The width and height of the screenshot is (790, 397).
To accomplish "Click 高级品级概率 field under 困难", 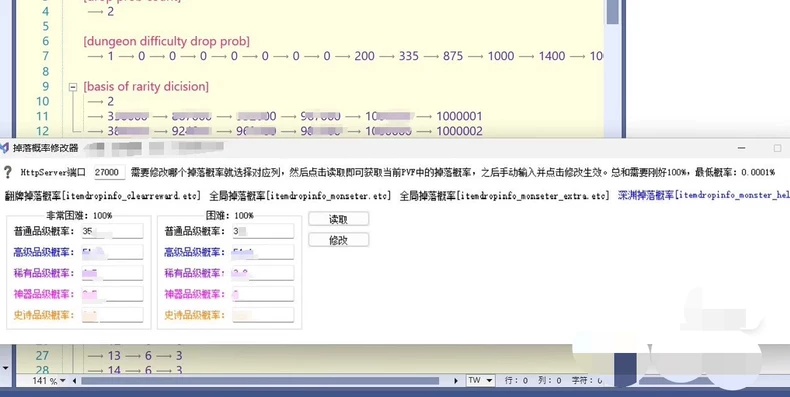I will pyautogui.click(x=263, y=252).
